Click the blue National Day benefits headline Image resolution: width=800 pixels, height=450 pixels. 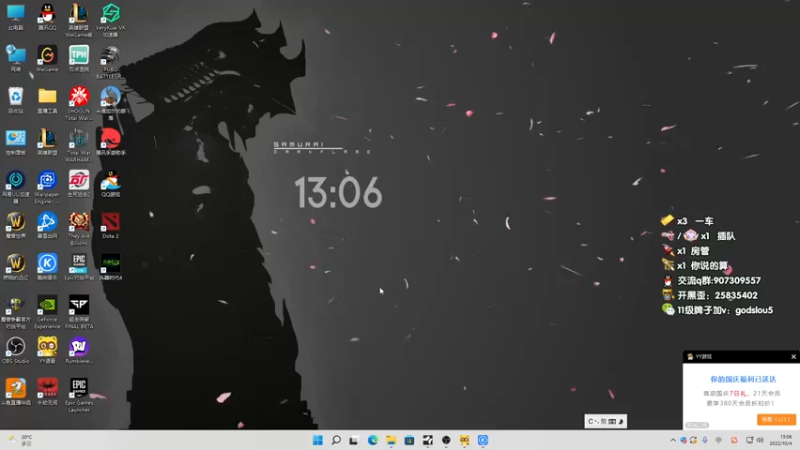coord(743,379)
